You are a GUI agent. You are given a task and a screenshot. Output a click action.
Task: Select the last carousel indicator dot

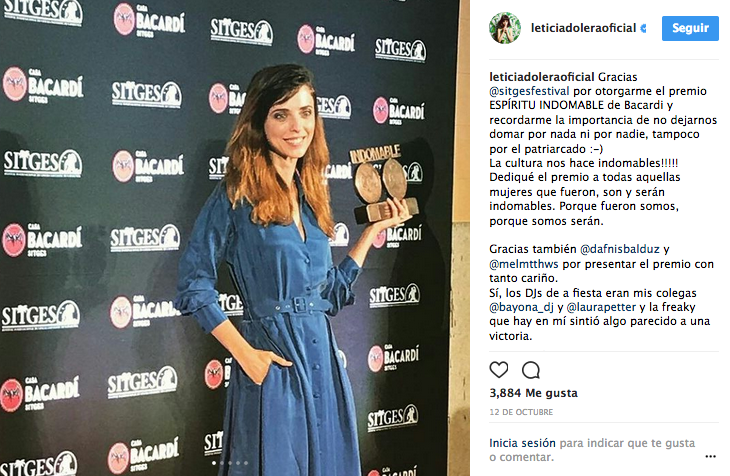[246, 463]
